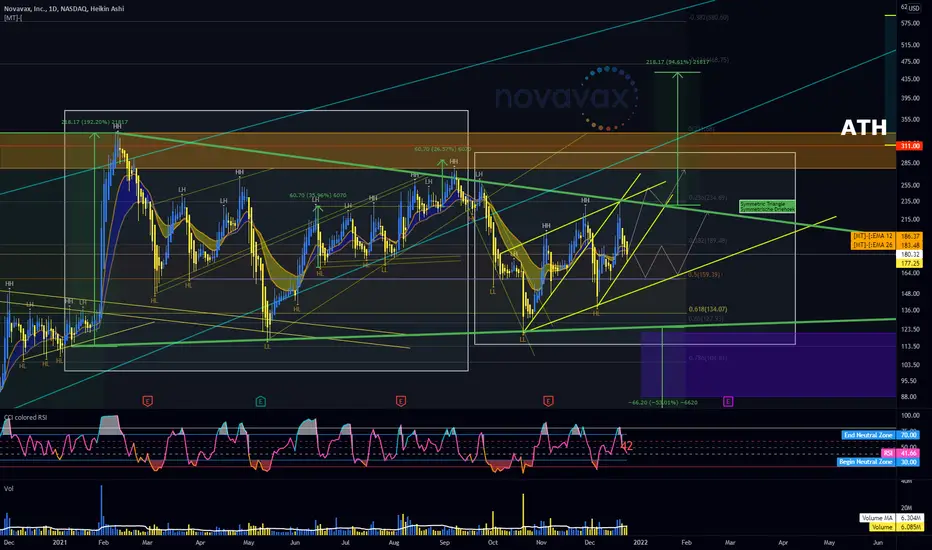
Task: Click the Volume MA 6.304M label
Action: click(891, 518)
